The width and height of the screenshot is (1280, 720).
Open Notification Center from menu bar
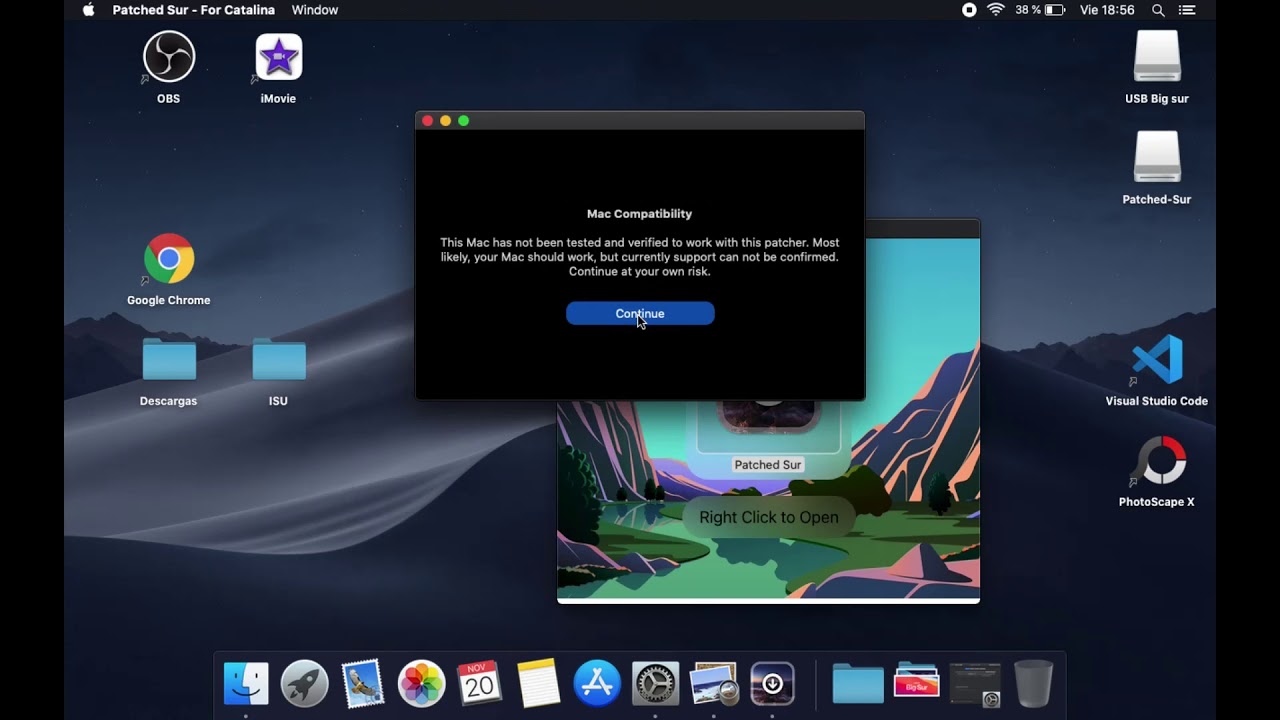[1187, 10]
